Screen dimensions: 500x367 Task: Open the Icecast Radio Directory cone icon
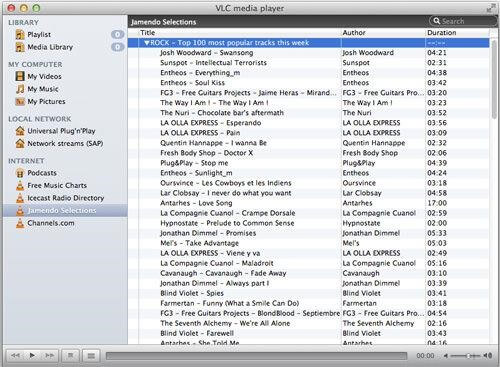[x=20, y=198]
